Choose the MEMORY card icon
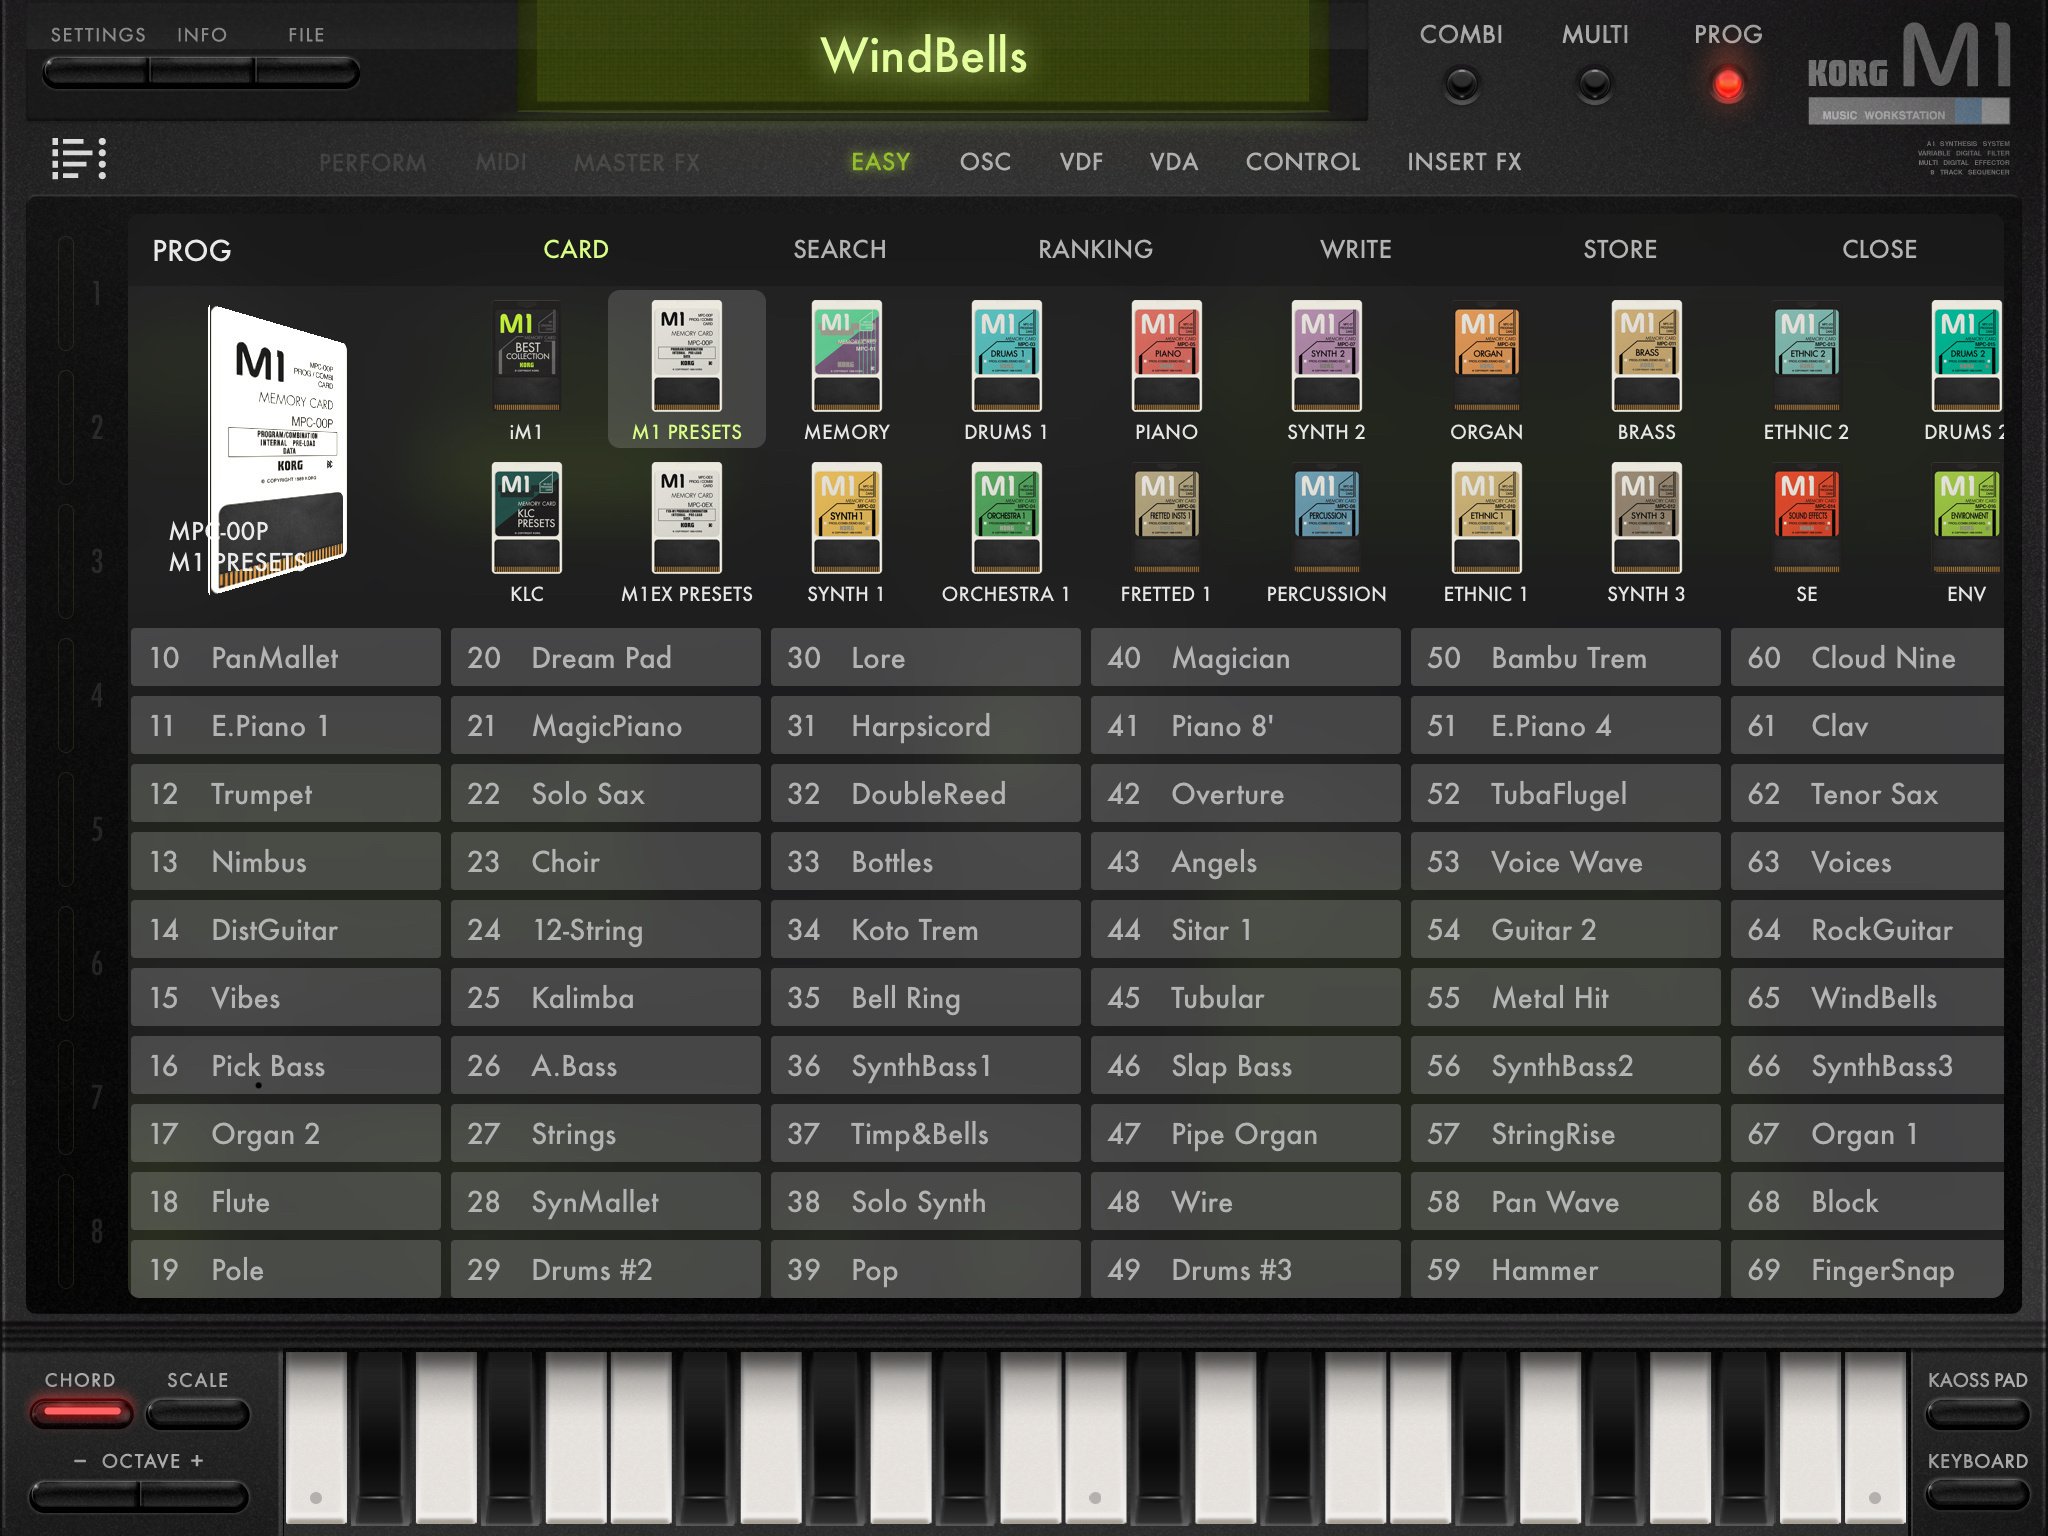Viewport: 2048px width, 1536px height. [846, 370]
